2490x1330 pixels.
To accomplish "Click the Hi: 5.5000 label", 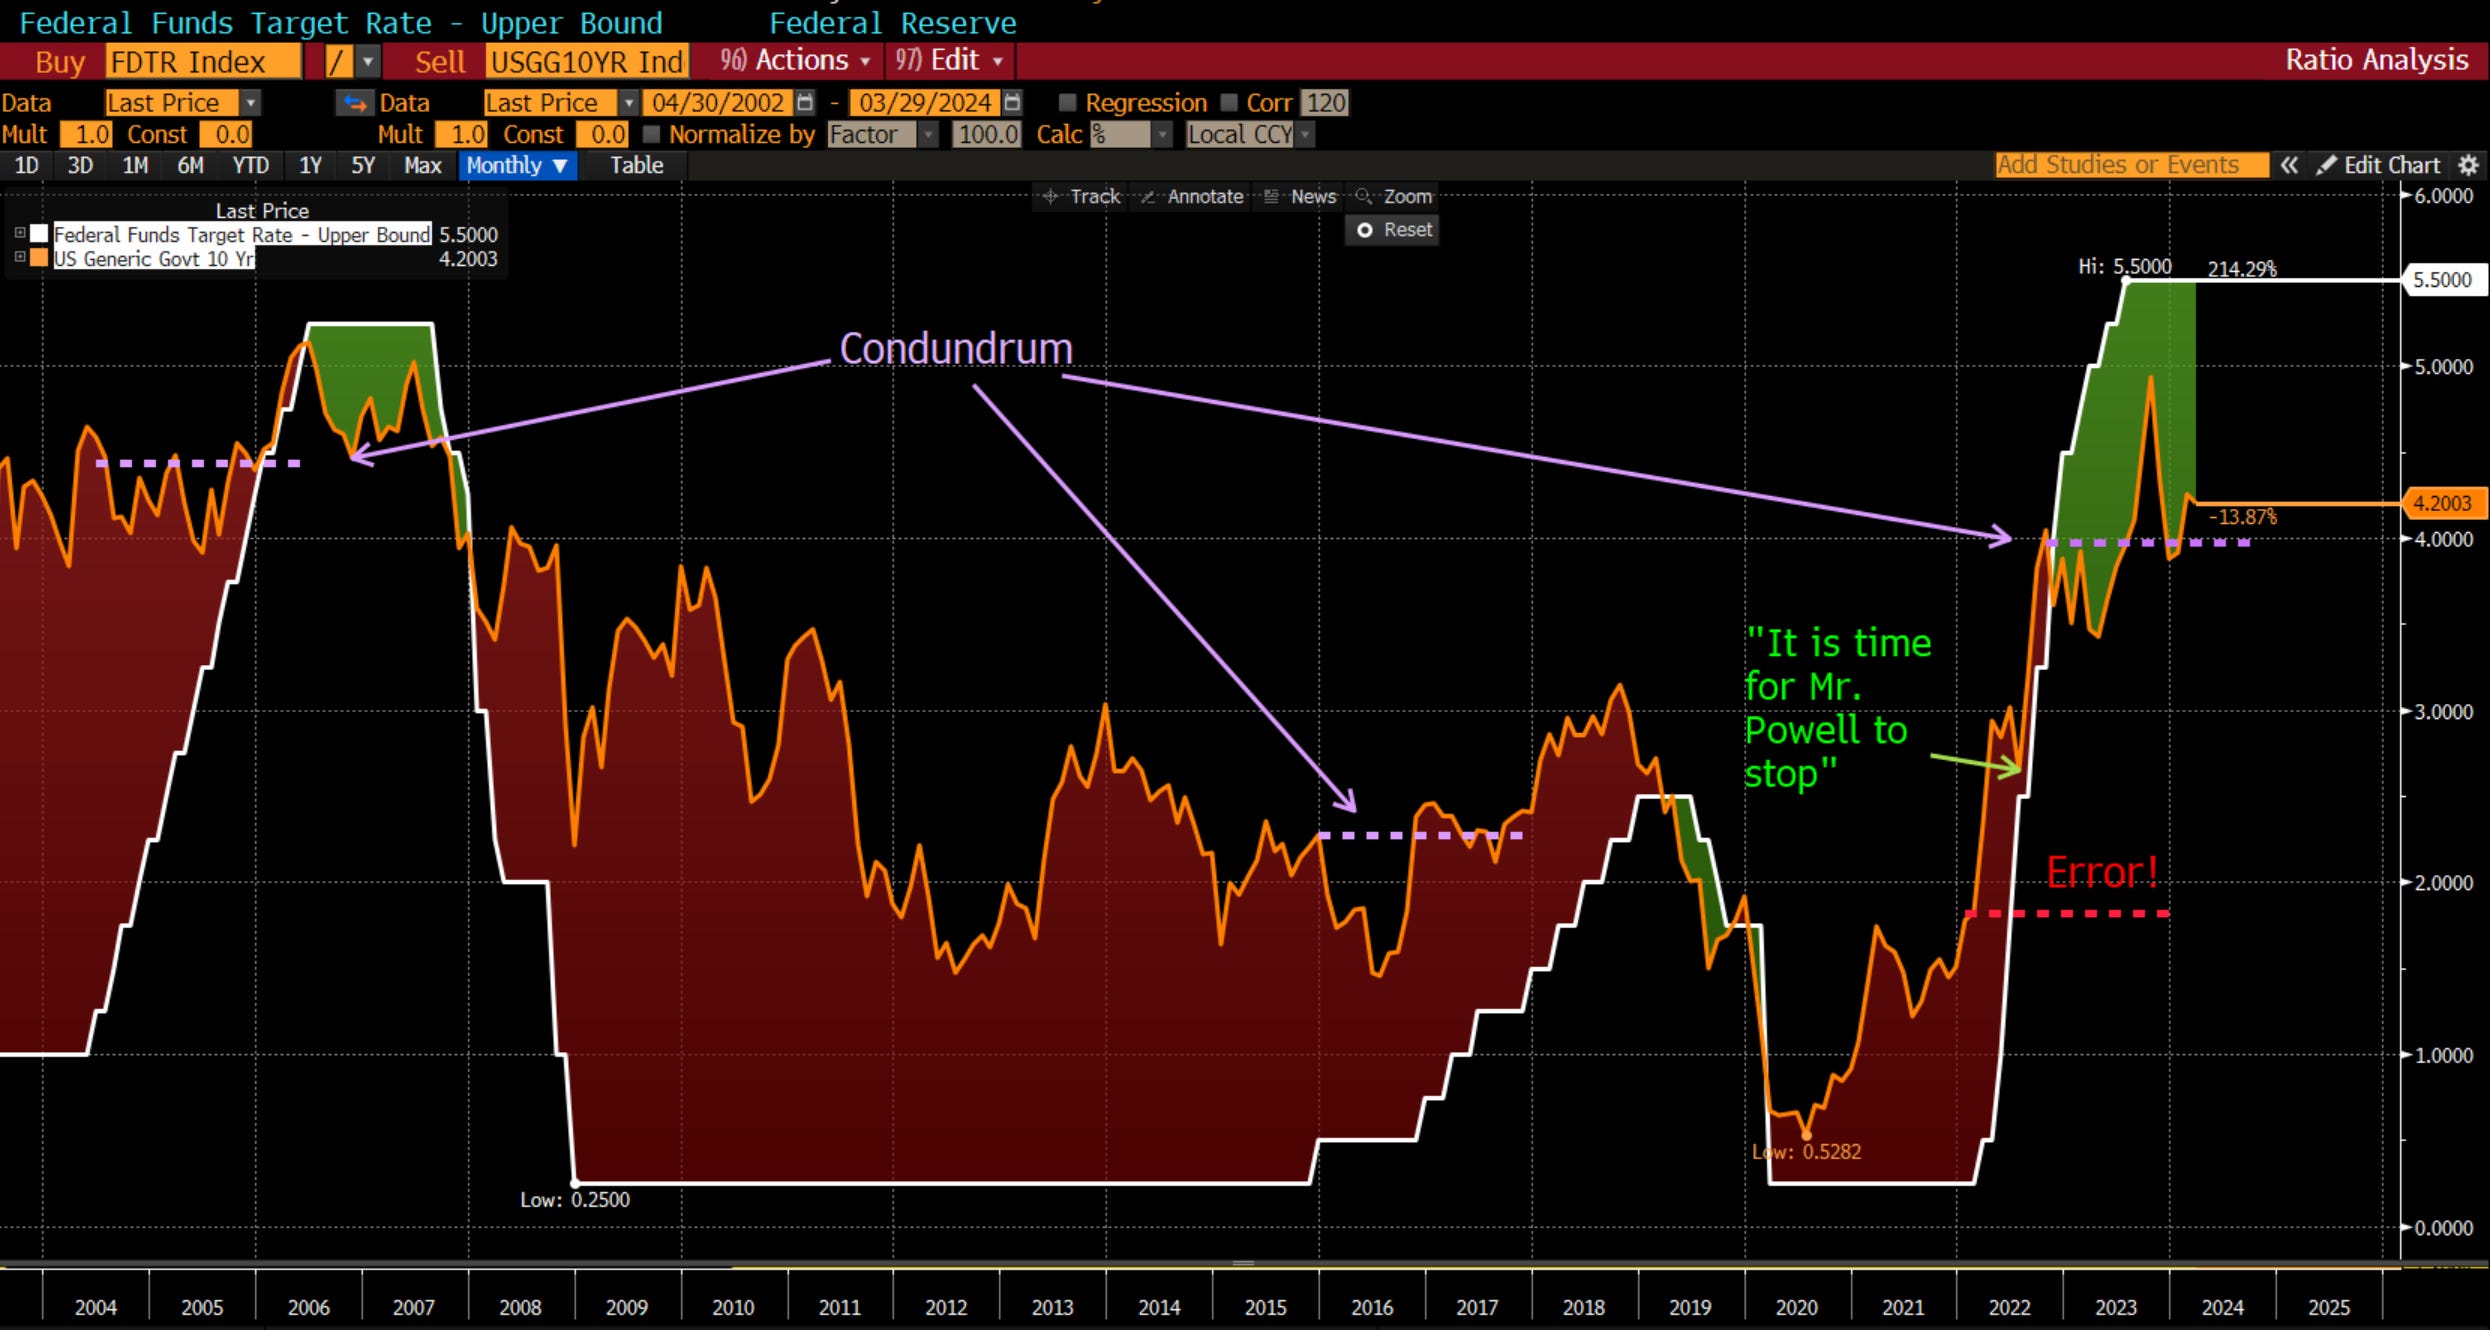I will [x=2125, y=267].
